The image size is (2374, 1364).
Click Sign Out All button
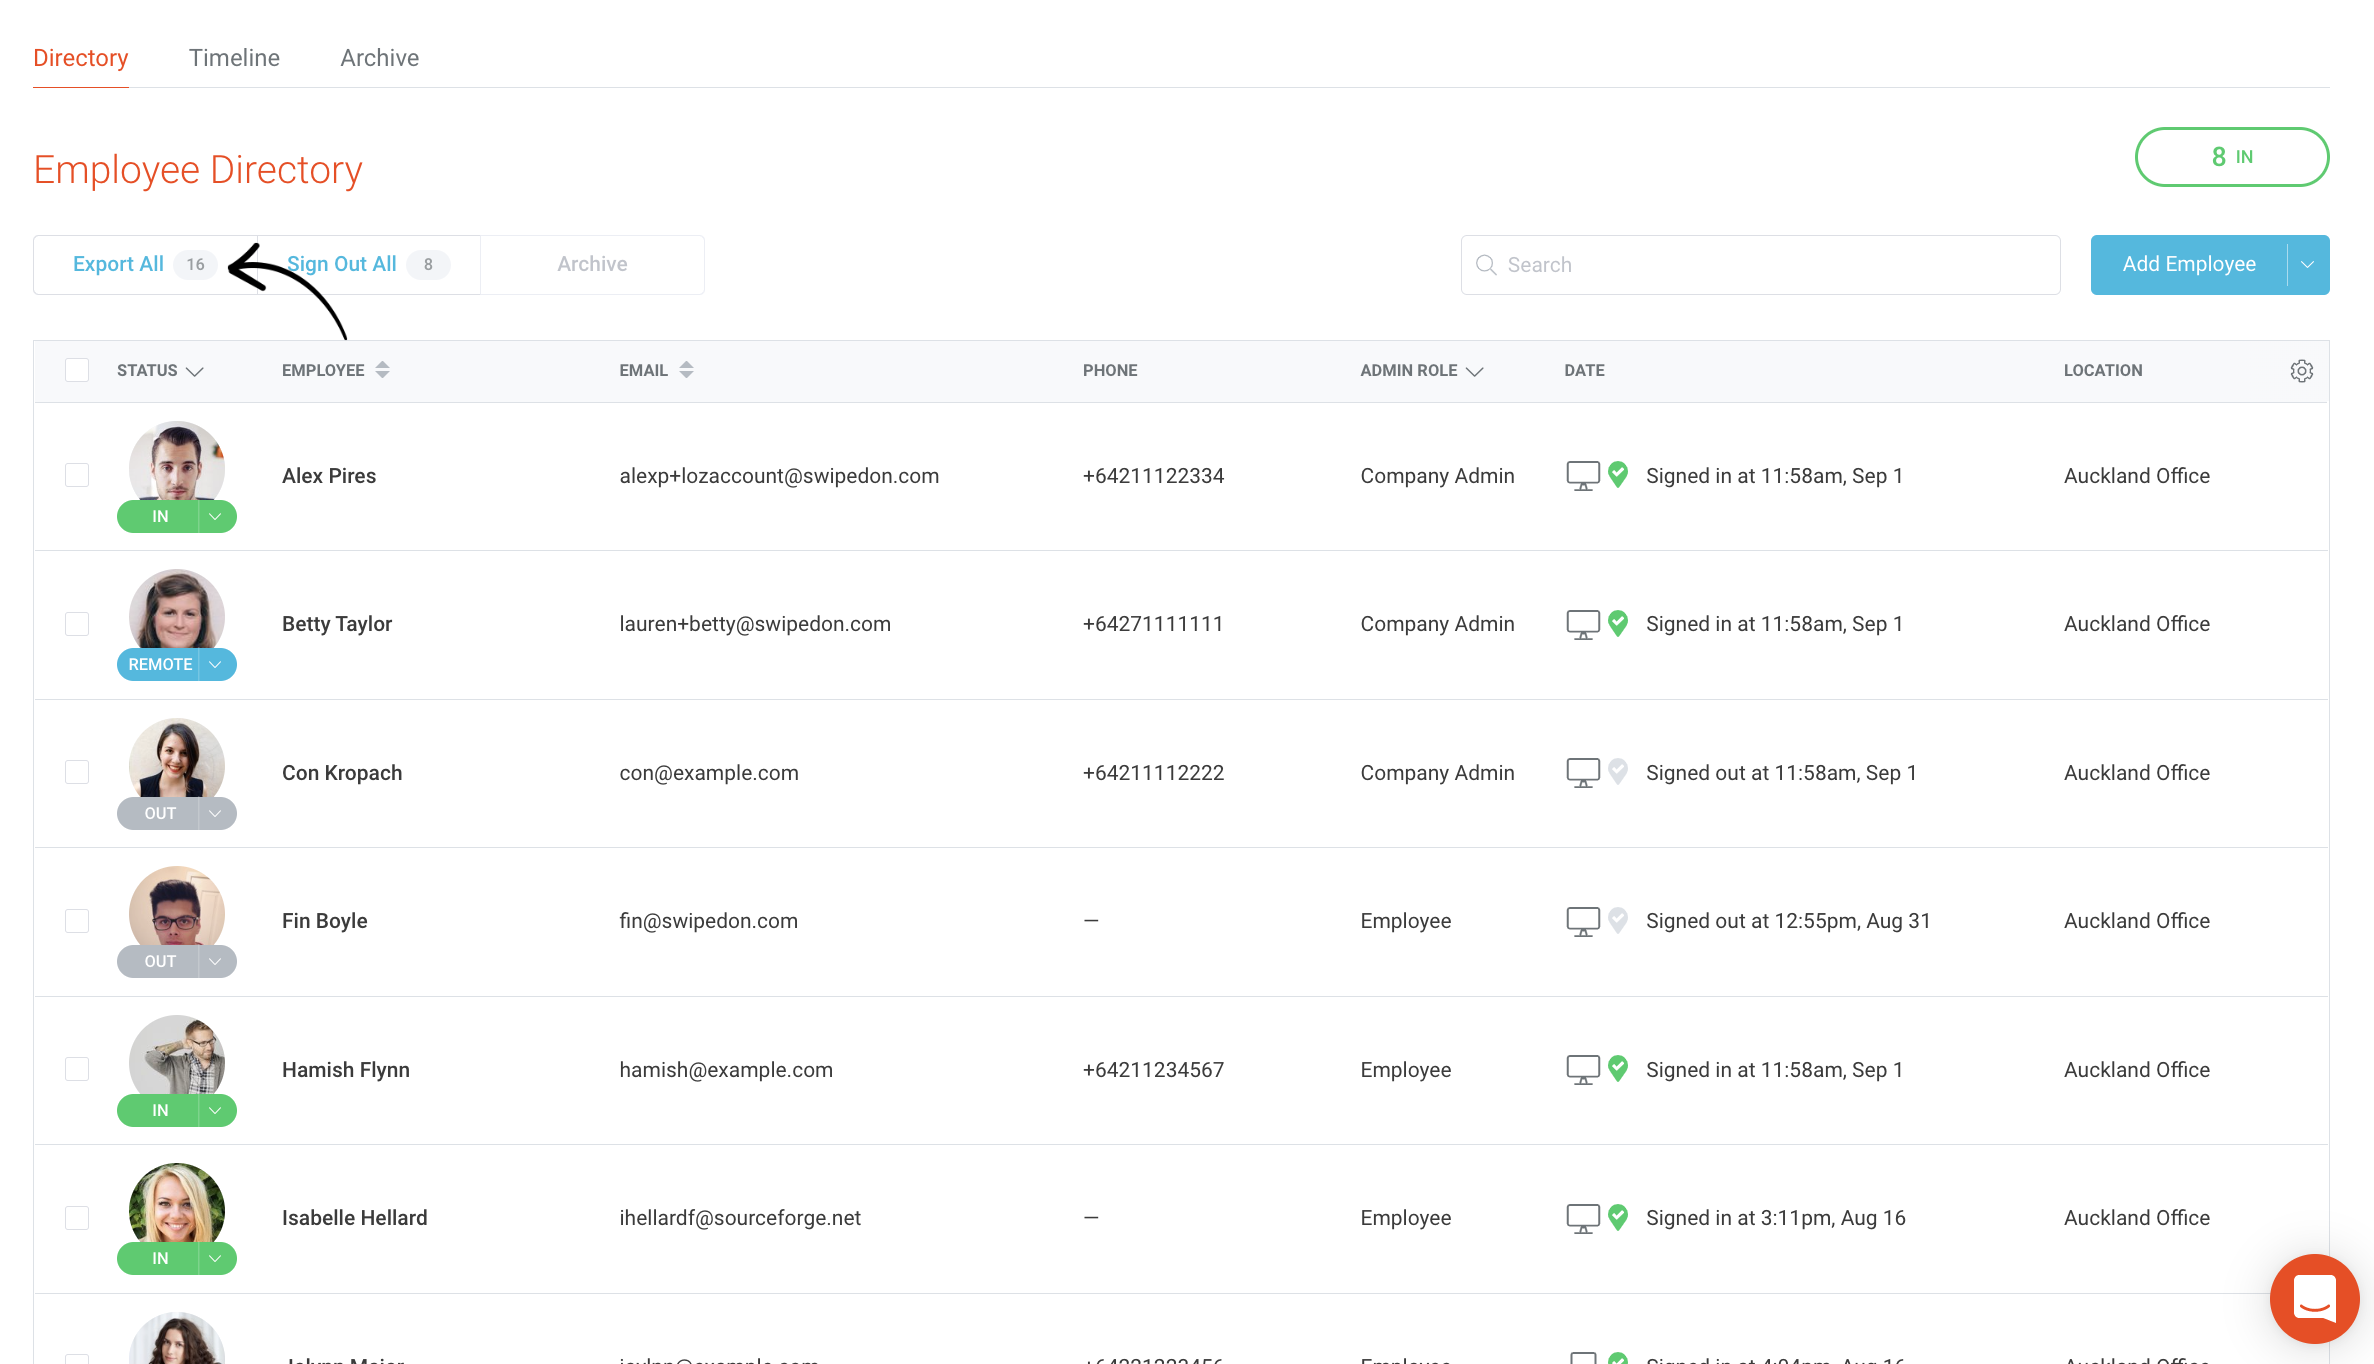[368, 265]
